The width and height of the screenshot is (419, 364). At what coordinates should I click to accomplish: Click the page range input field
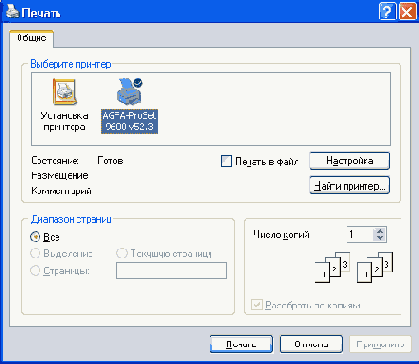click(171, 270)
